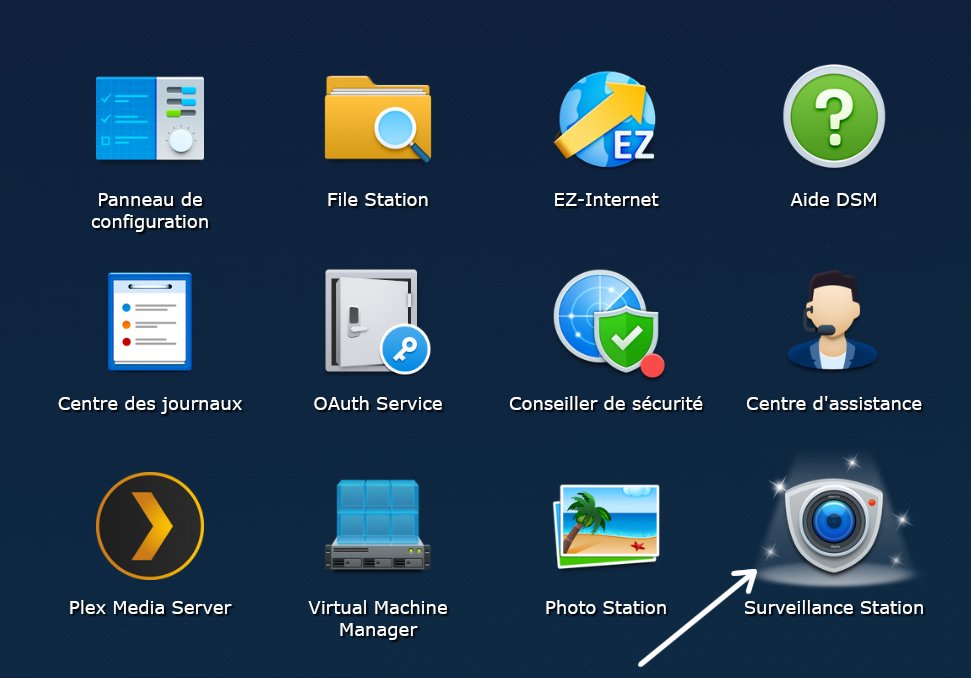Click the "File Station" label

pyautogui.click(x=378, y=200)
